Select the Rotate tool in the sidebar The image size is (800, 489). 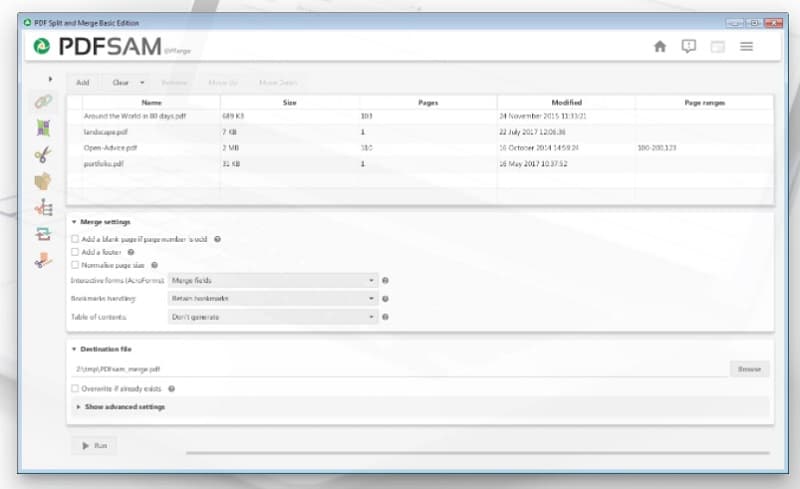pyautogui.click(x=43, y=234)
